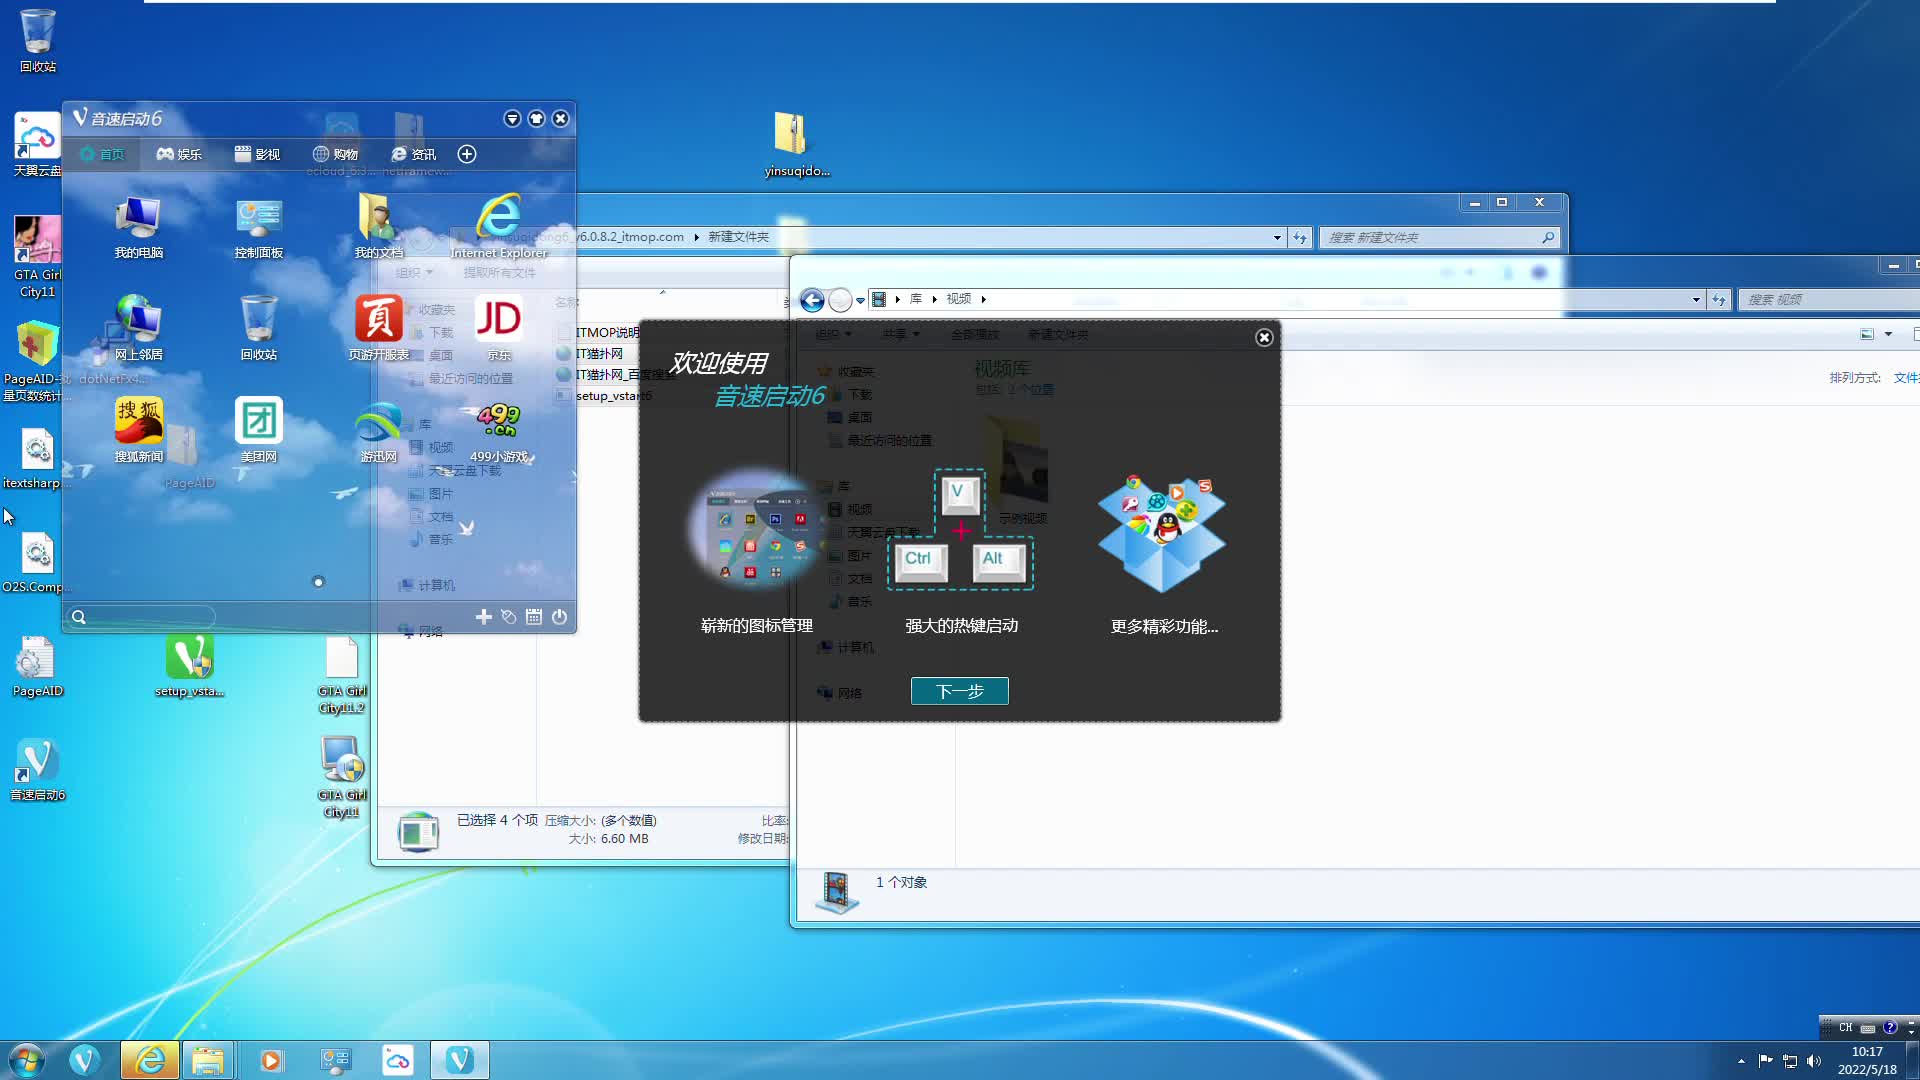Open the address history dropdown in 视频 window
Image resolution: width=1920 pixels, height=1080 pixels.
[x=1696, y=300]
